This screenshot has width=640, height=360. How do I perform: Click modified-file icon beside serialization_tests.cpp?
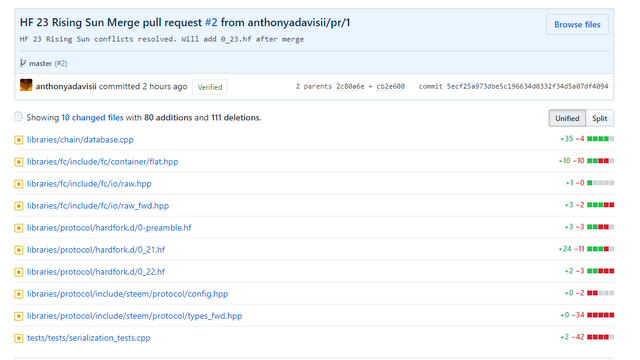tap(18, 338)
